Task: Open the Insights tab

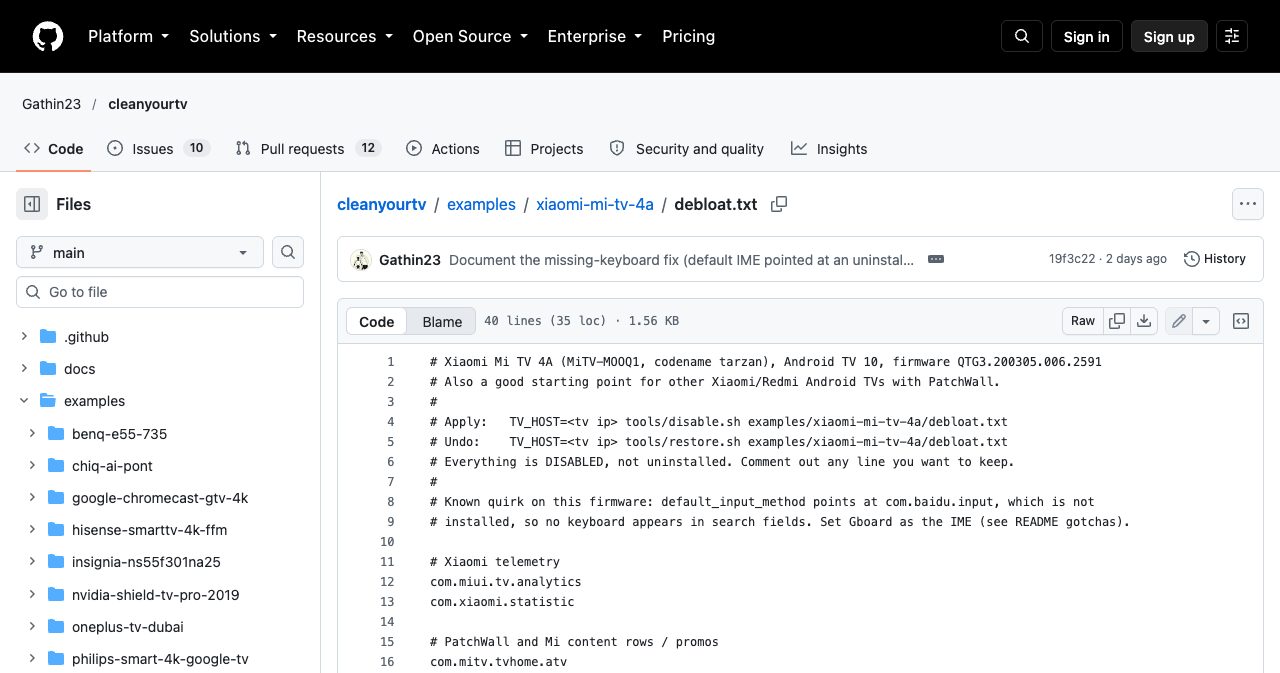Action: [x=829, y=148]
